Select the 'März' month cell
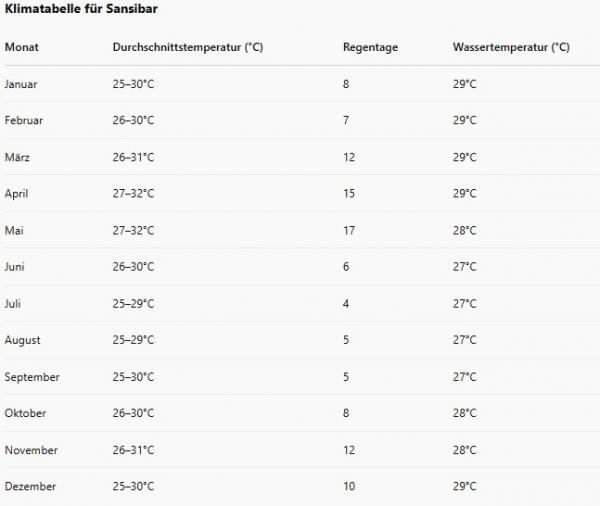This screenshot has height=506, width=600. [x=17, y=157]
